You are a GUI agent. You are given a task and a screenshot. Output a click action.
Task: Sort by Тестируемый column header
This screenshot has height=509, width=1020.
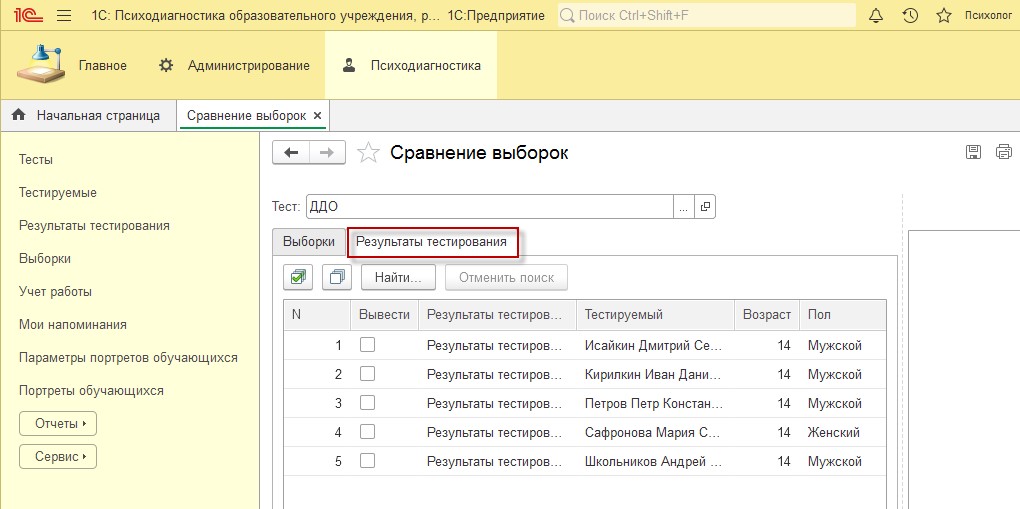[x=656, y=315]
